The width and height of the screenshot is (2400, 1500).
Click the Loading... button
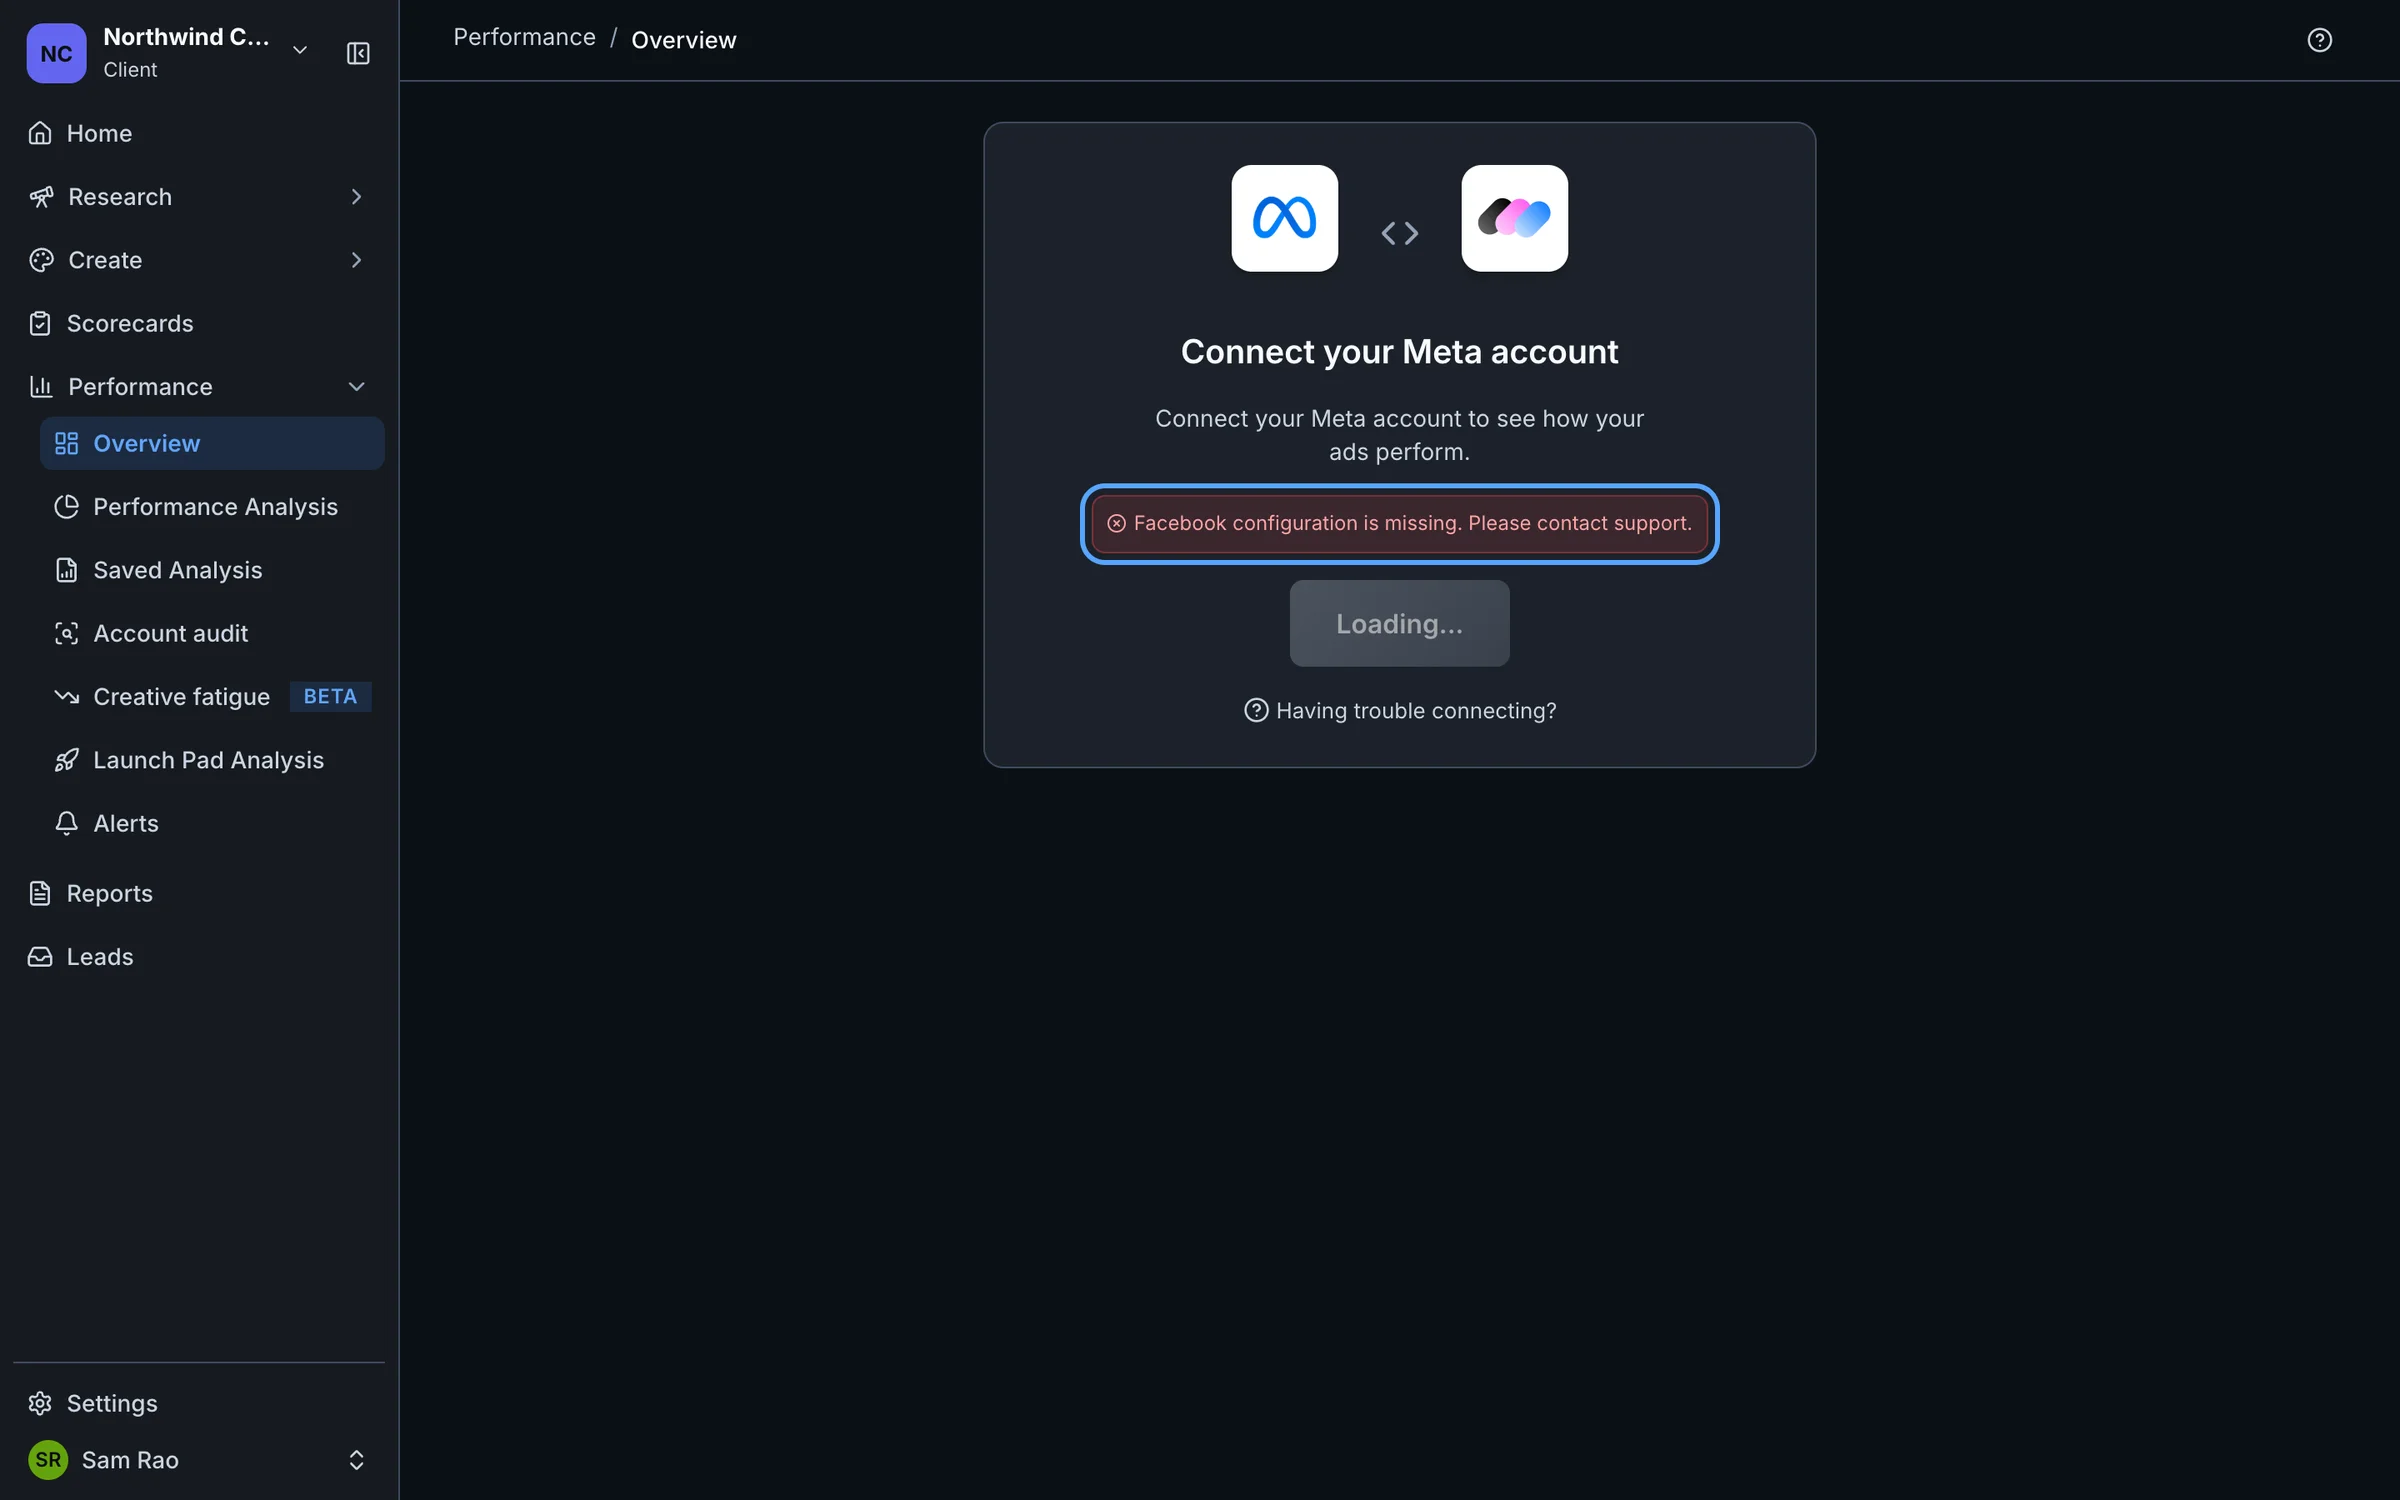[x=1399, y=623]
